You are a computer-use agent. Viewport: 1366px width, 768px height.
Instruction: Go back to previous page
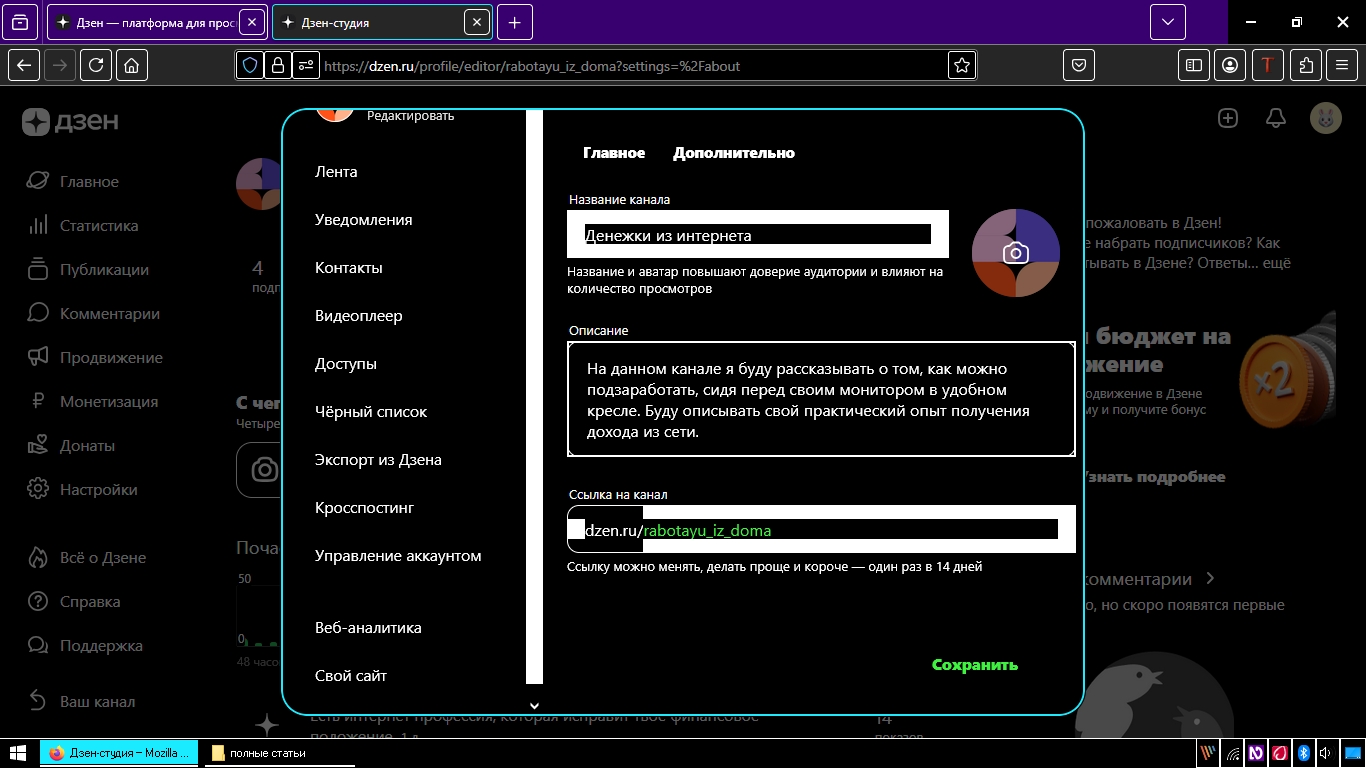[25, 66]
